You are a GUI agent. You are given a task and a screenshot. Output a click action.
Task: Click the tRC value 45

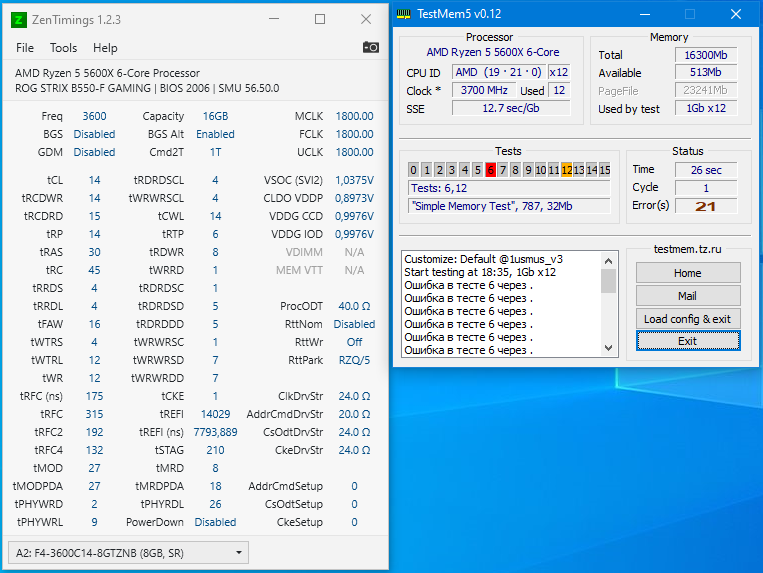(x=94, y=270)
